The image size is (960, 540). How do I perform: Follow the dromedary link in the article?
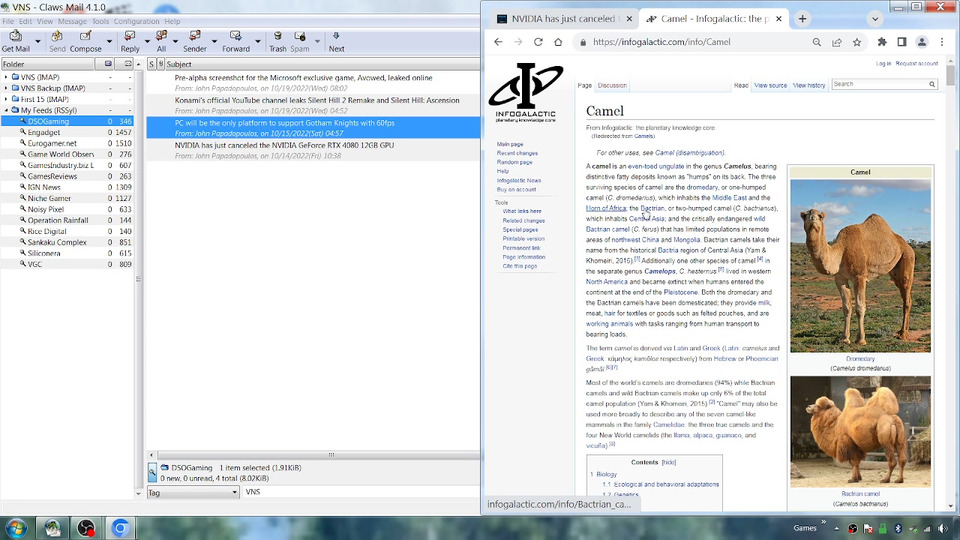tap(702, 187)
